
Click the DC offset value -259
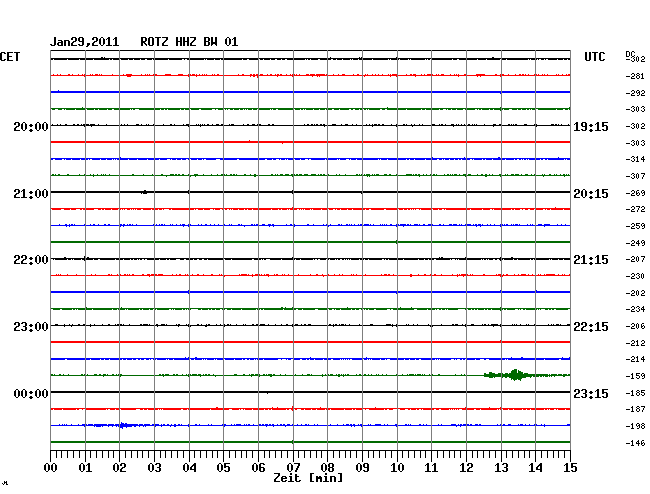(x=635, y=226)
